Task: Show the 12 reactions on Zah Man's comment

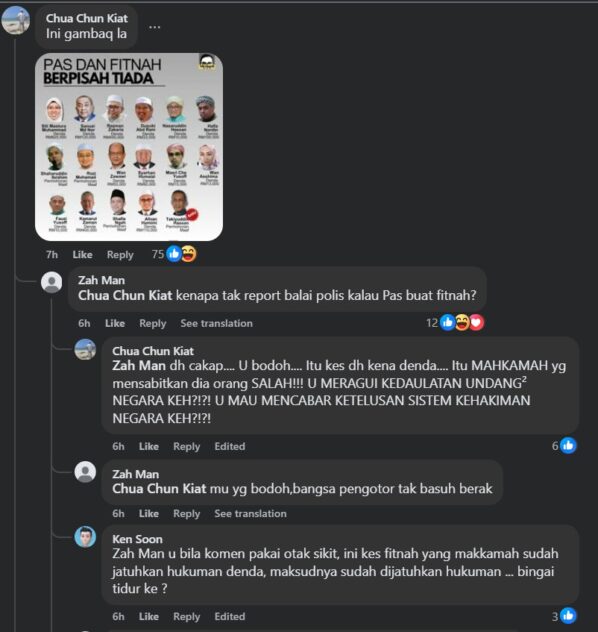Action: tap(455, 322)
